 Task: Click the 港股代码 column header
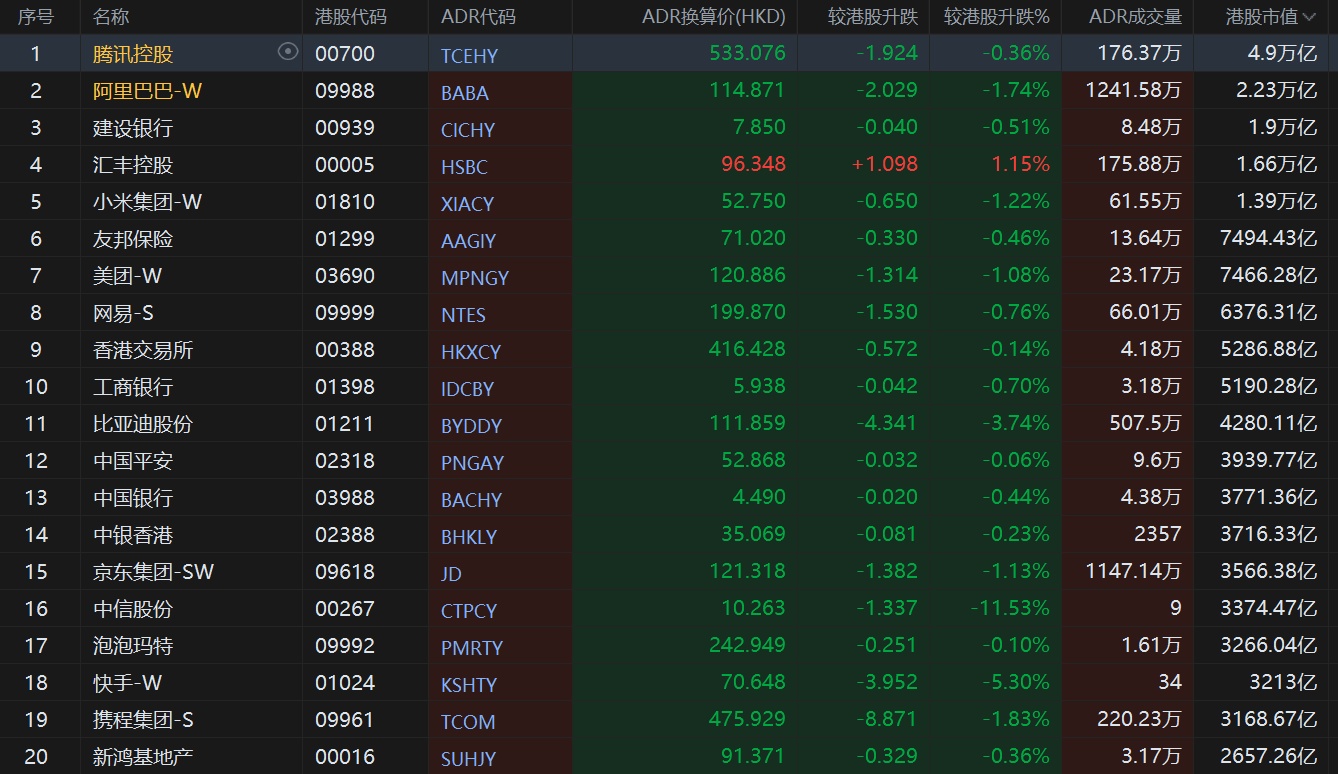click(x=350, y=17)
